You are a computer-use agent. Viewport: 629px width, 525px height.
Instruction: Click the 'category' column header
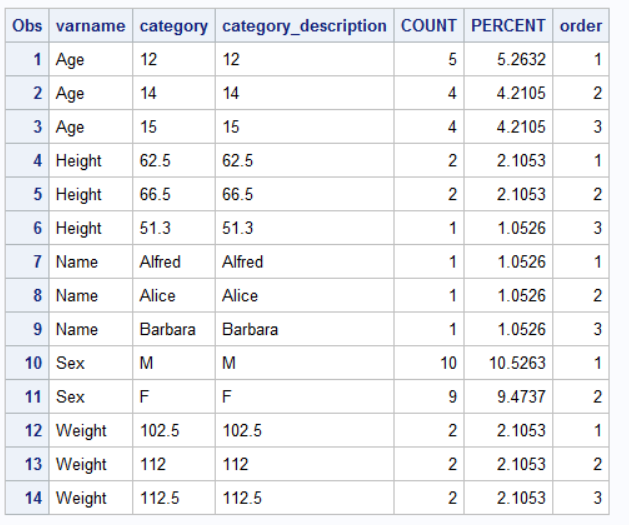coord(174,26)
